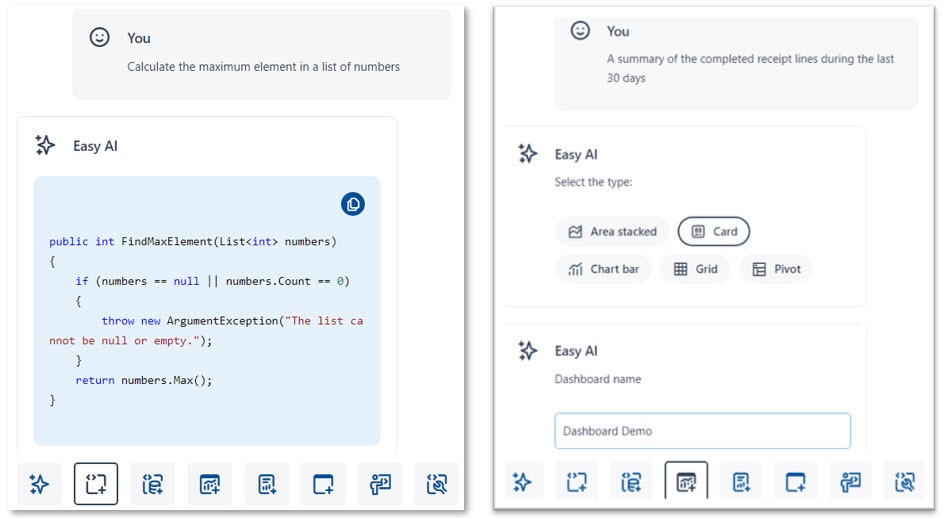Copy the FindMaxElement code snippet
The width and height of the screenshot is (945, 518).
pos(352,204)
